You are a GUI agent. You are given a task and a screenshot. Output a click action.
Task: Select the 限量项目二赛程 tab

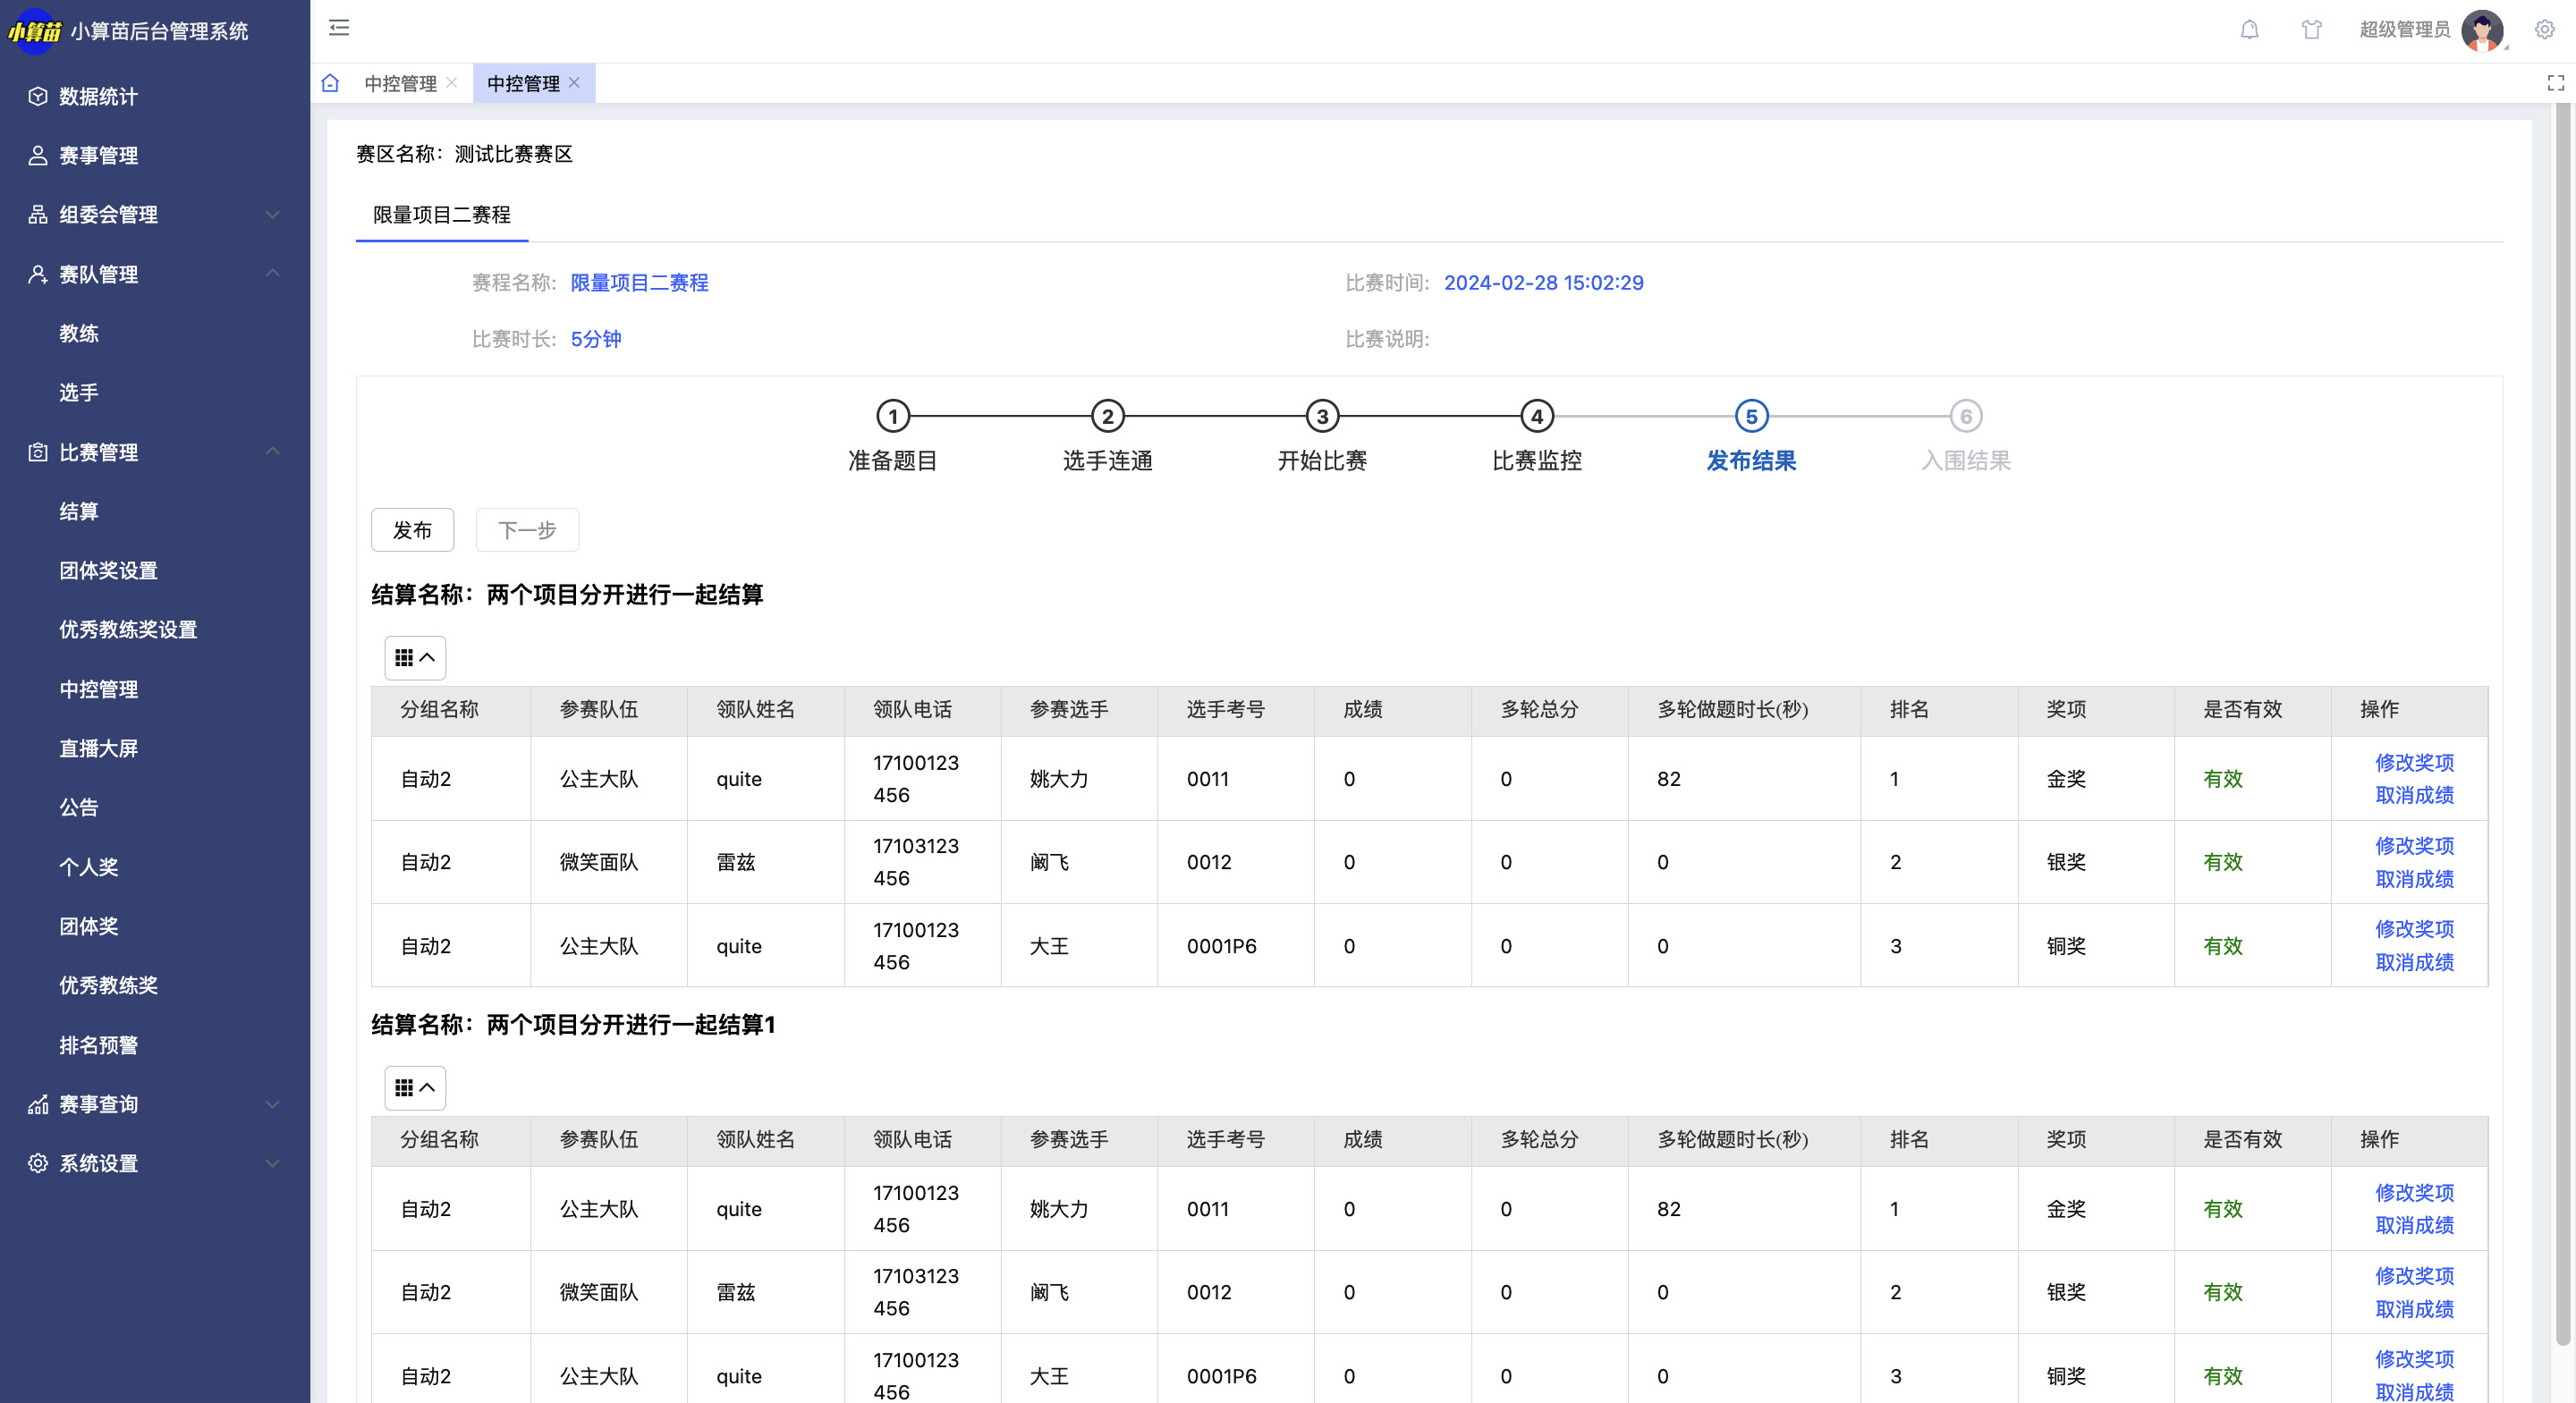[441, 215]
